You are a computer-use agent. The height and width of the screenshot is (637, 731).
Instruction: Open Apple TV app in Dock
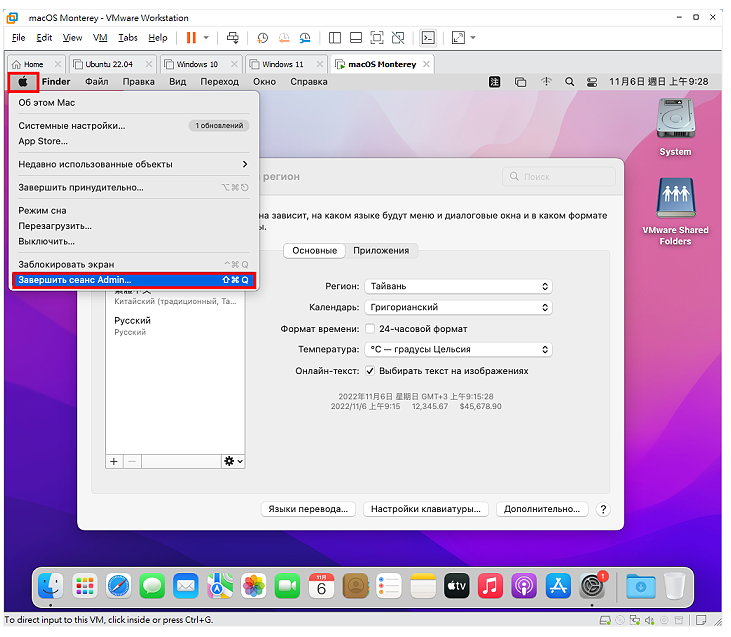point(456,585)
